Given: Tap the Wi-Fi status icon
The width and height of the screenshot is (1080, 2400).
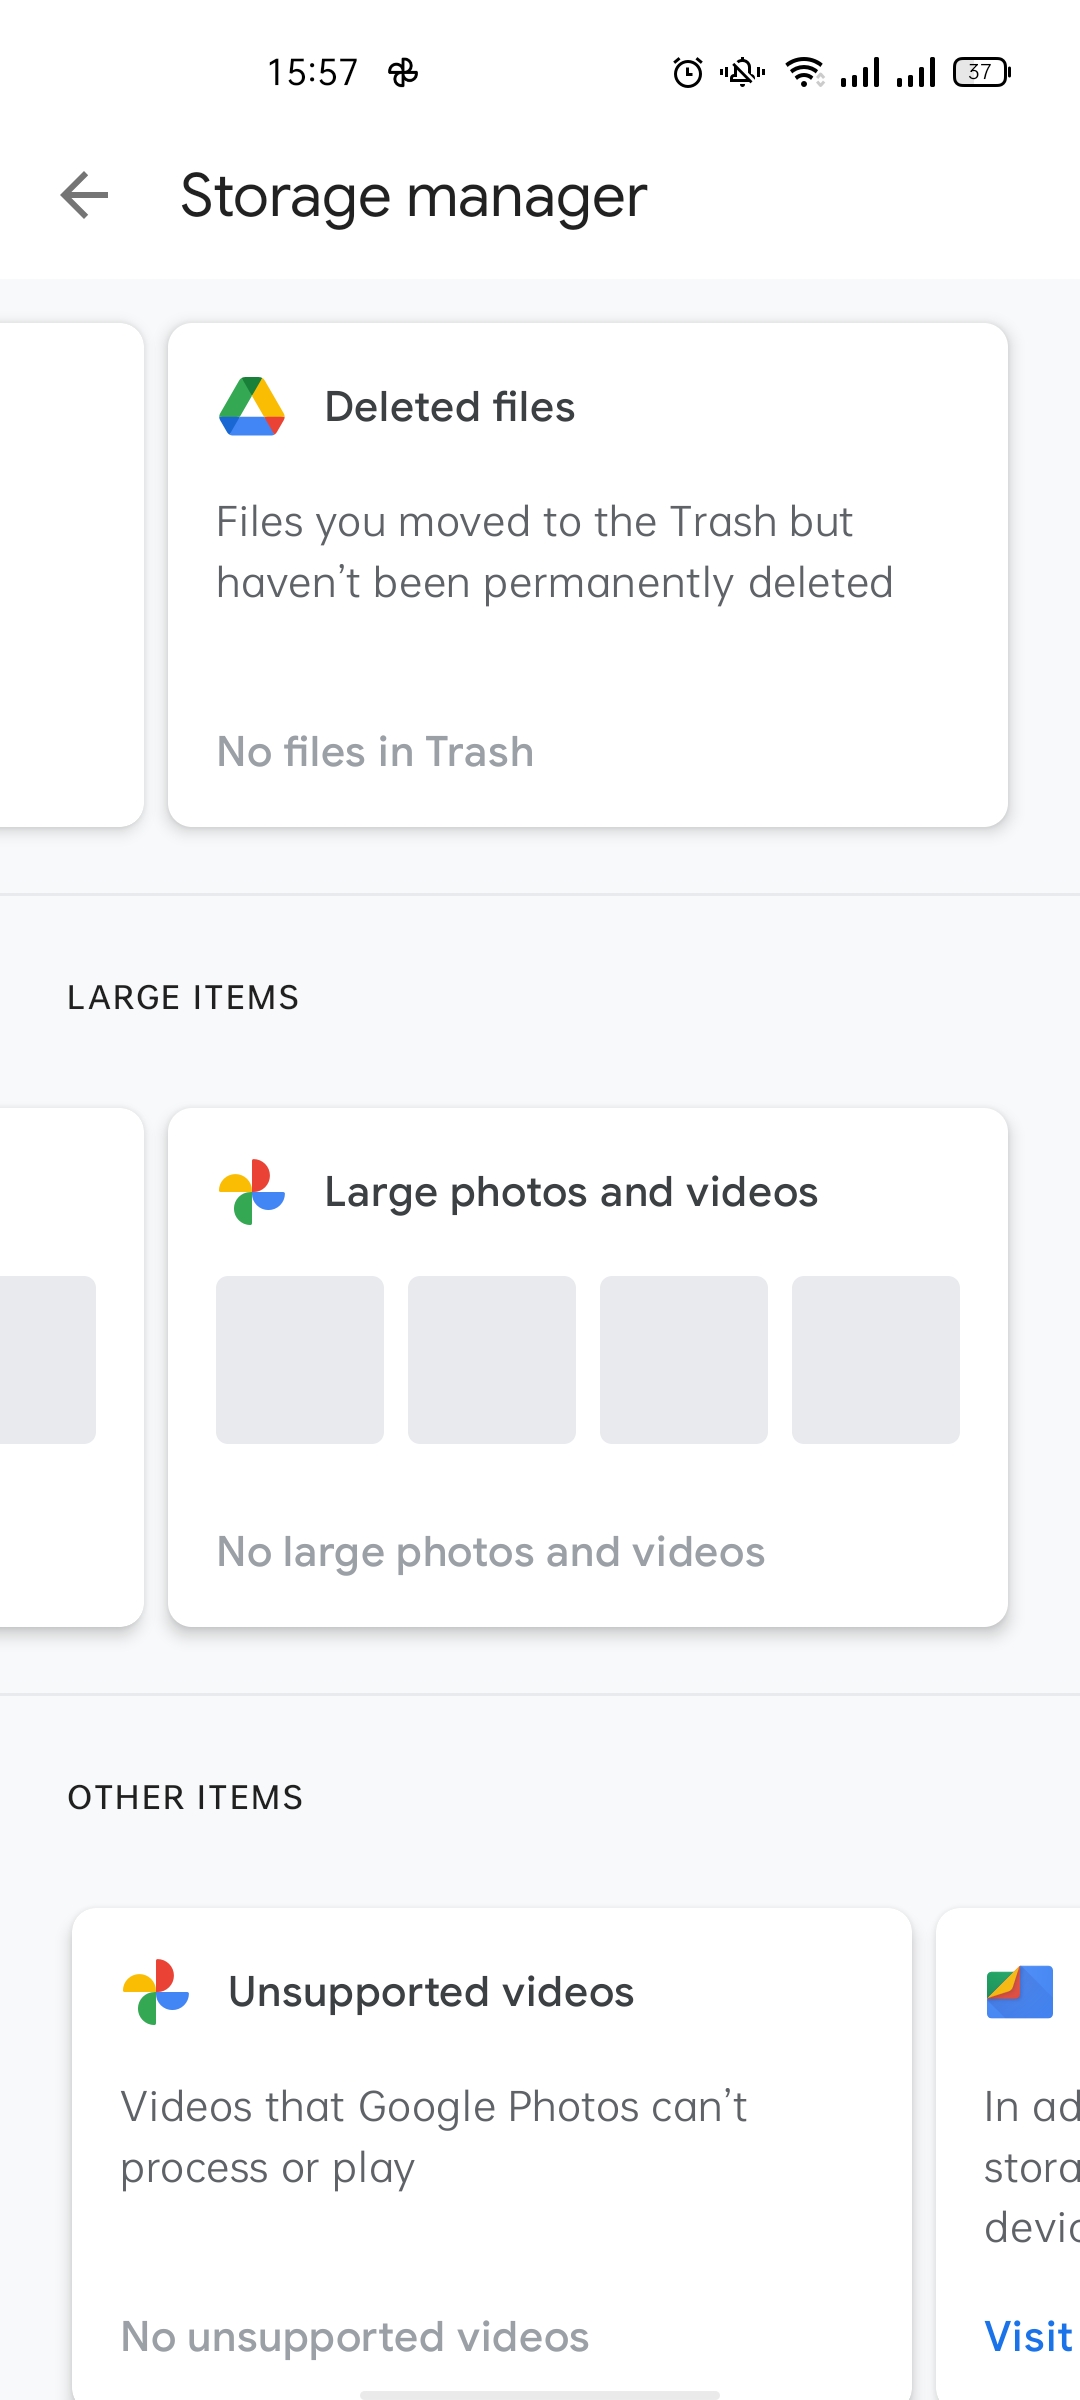Looking at the screenshot, I should (805, 72).
